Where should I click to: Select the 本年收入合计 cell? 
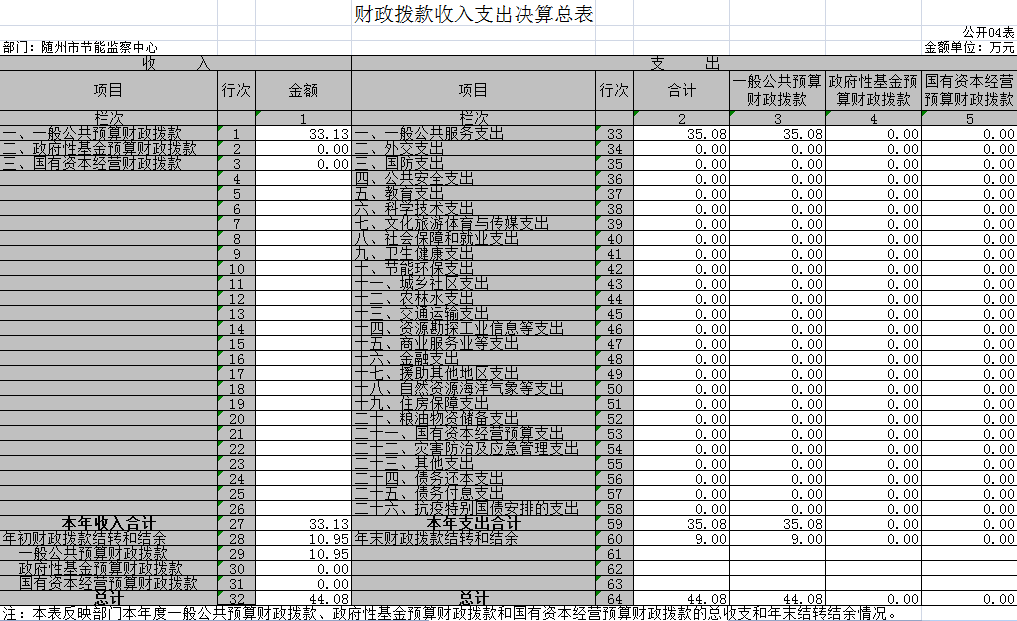pyautogui.click(x=109, y=524)
